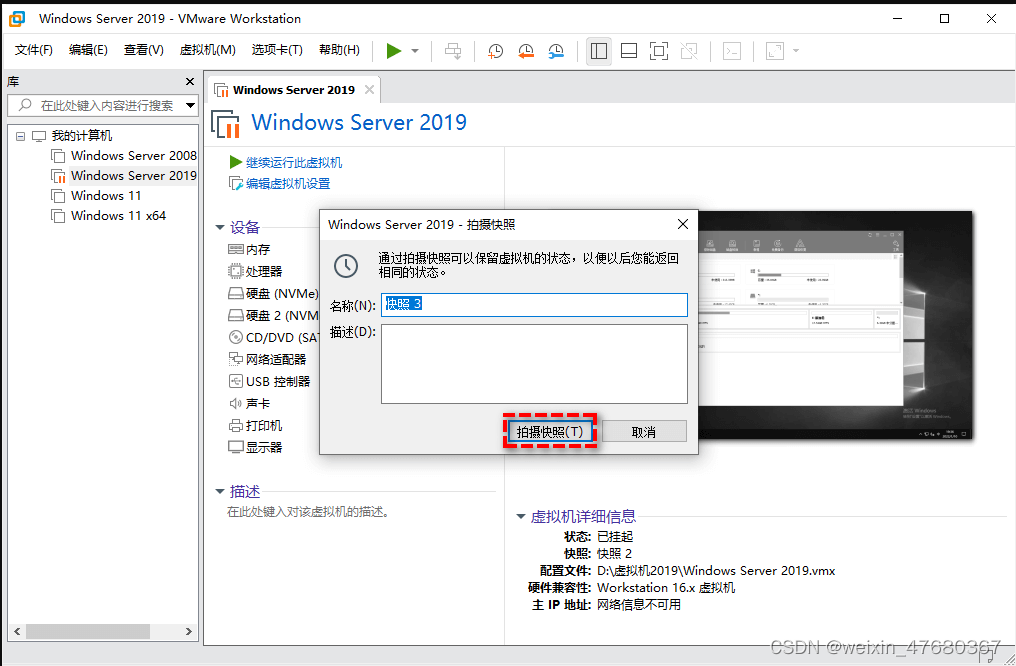Viewport: 1016px width, 666px height.
Task: Click the suspended VM screen thumbnail
Action: pyautogui.click(x=835, y=325)
